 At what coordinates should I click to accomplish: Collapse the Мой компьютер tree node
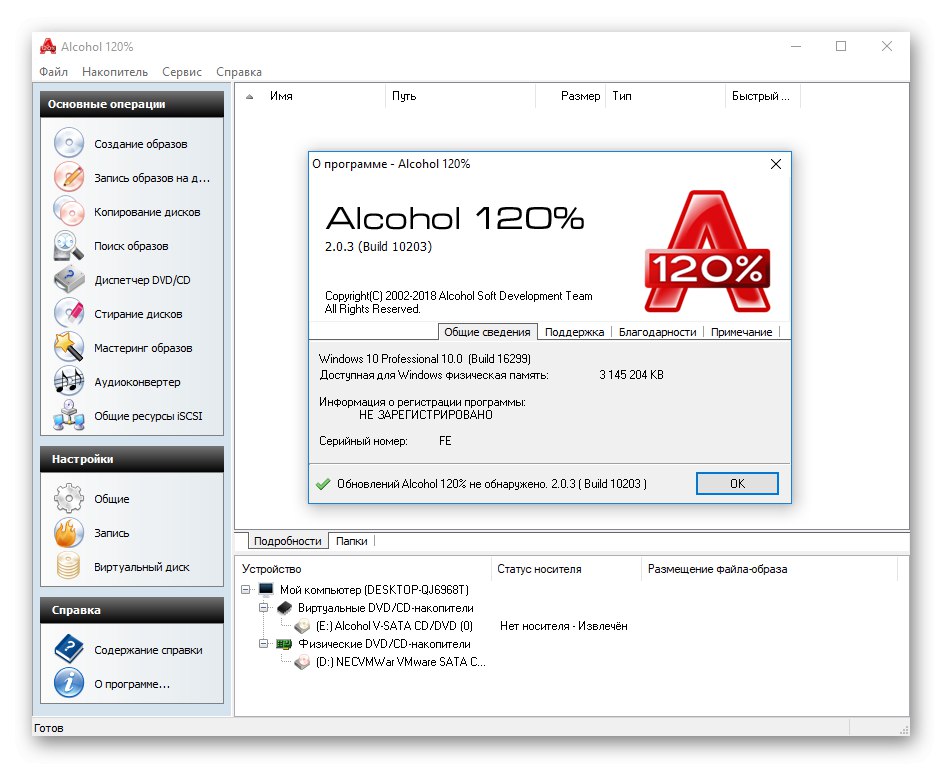(x=246, y=590)
